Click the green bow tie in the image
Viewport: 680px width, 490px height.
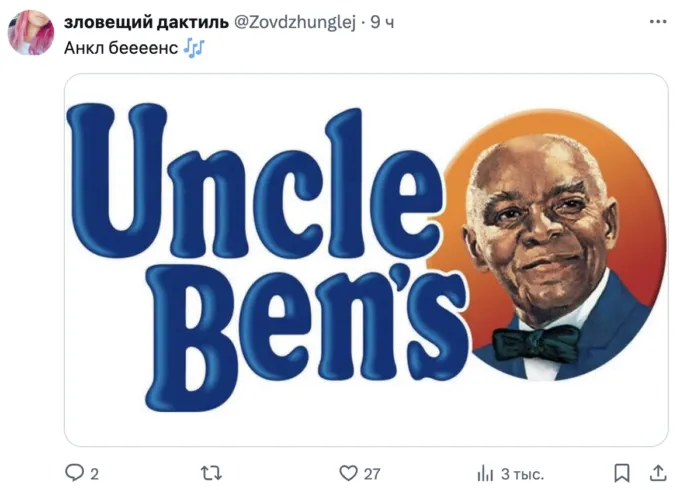[535, 345]
